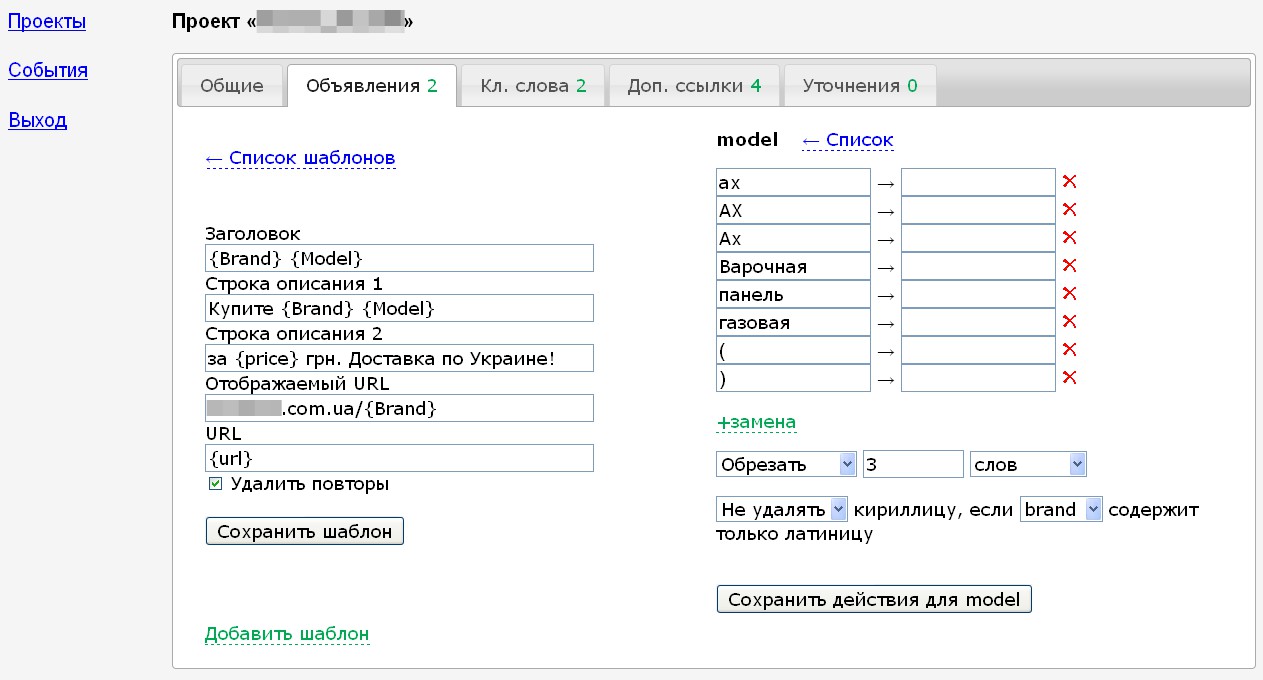Remove the ')' replacement row

tap(1069, 378)
